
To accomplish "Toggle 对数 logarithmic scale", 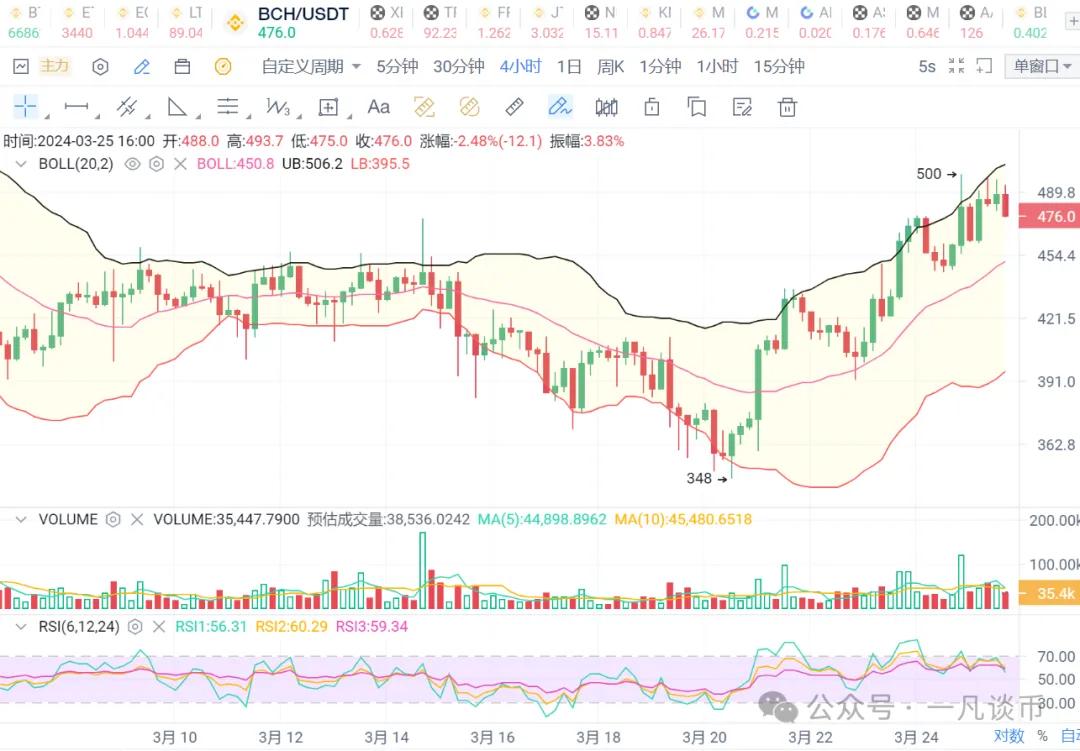I will coord(1009,736).
